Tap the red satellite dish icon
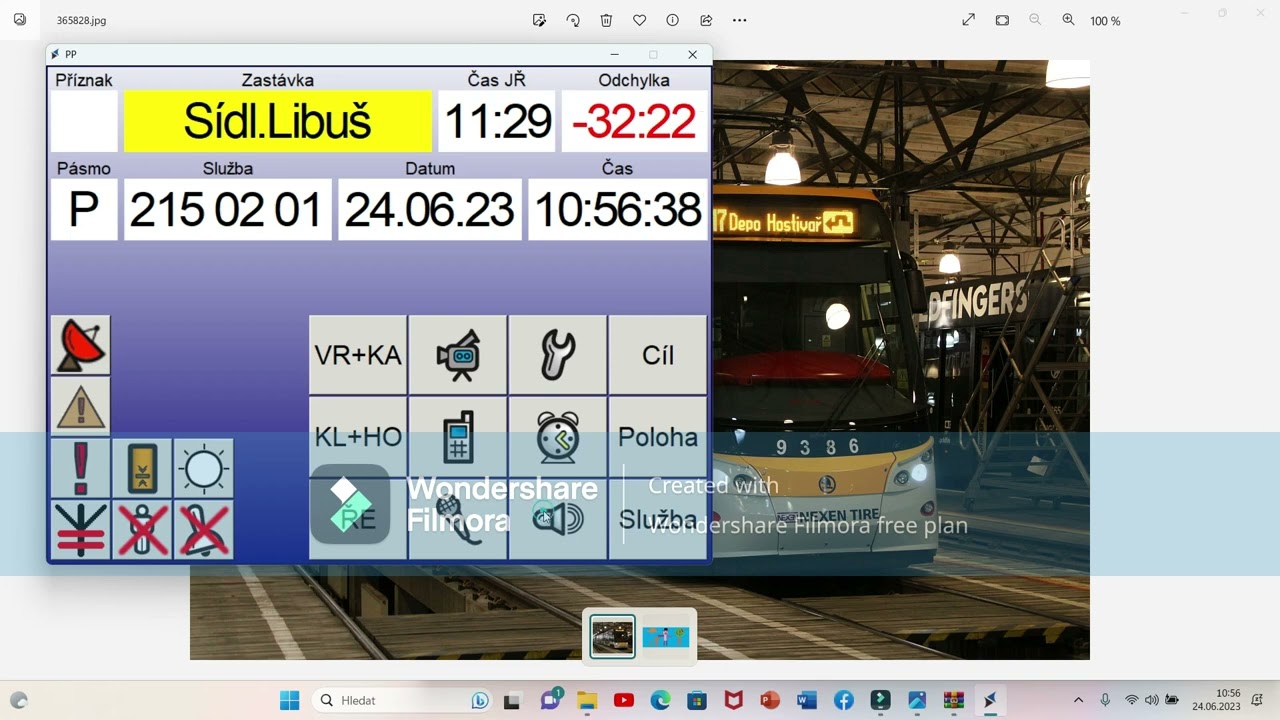Image resolution: width=1280 pixels, height=720 pixels. 81,346
